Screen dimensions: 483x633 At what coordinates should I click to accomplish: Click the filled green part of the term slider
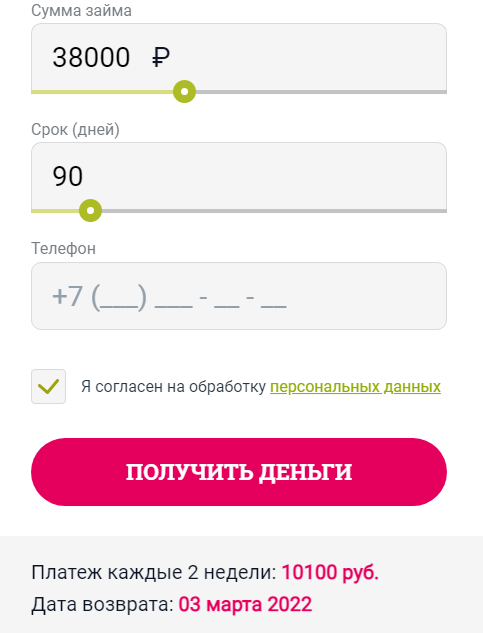point(55,211)
